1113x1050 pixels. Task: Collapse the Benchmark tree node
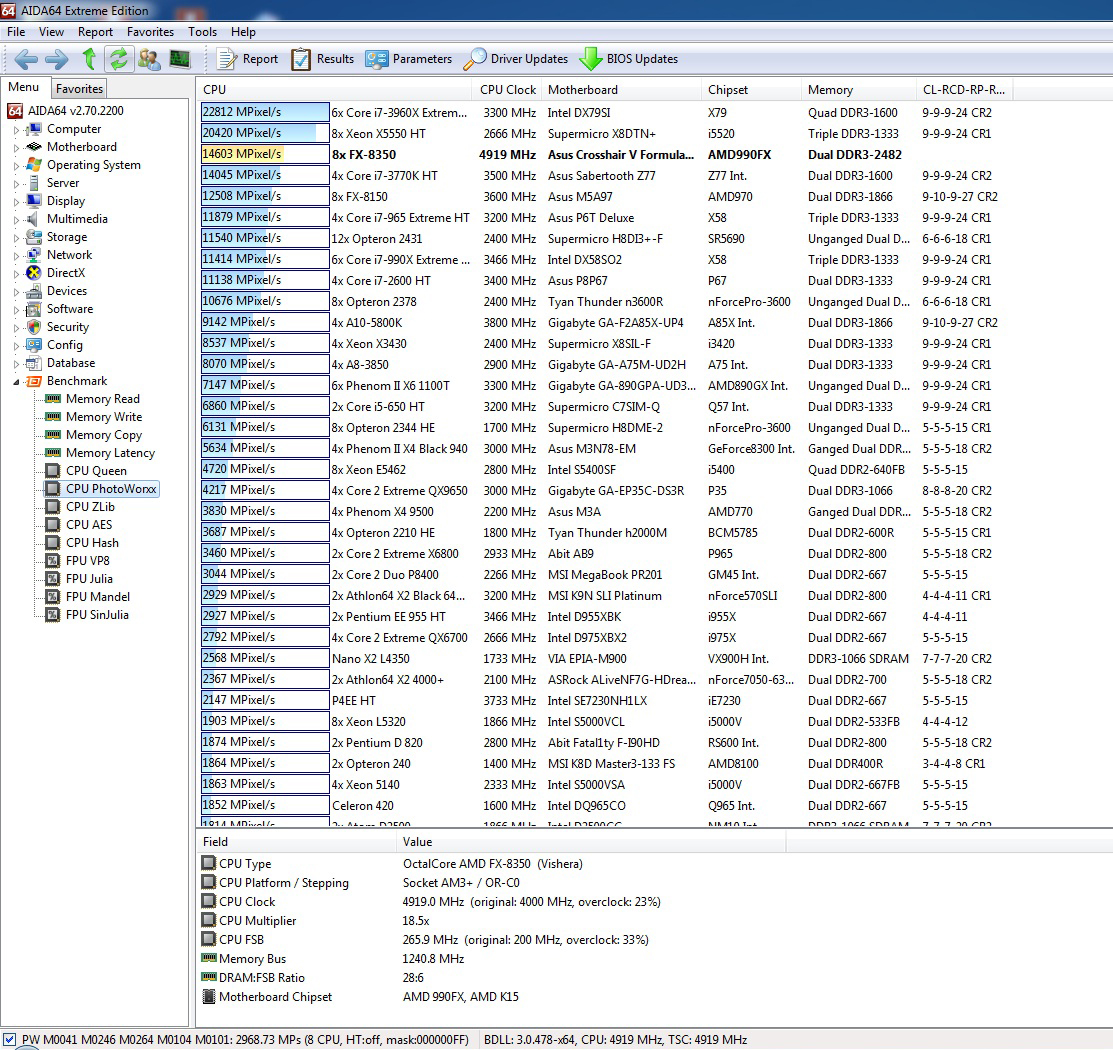click(x=16, y=382)
